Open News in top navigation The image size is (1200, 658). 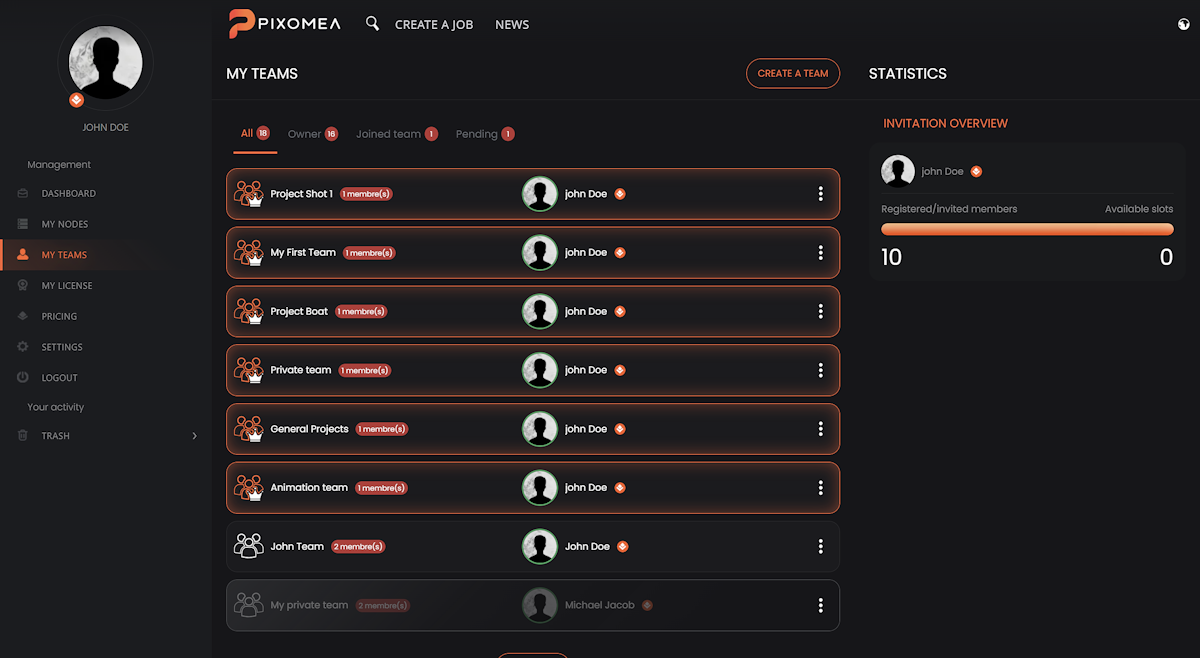[512, 25]
